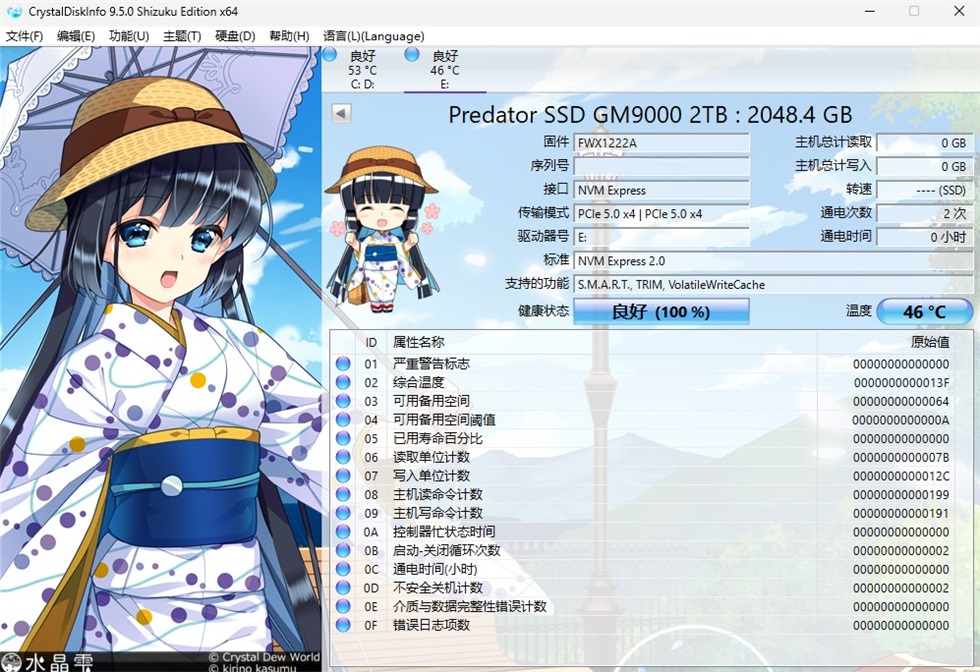This screenshot has height=672, width=980.
Task: Open the 语言(L)(Language) menu
Action: click(373, 36)
